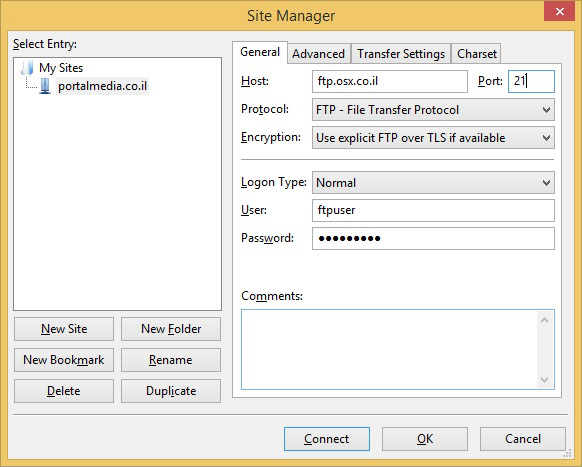Viewport: 582px width, 467px height.
Task: Expand the Encryption dropdown list
Action: tap(433, 138)
